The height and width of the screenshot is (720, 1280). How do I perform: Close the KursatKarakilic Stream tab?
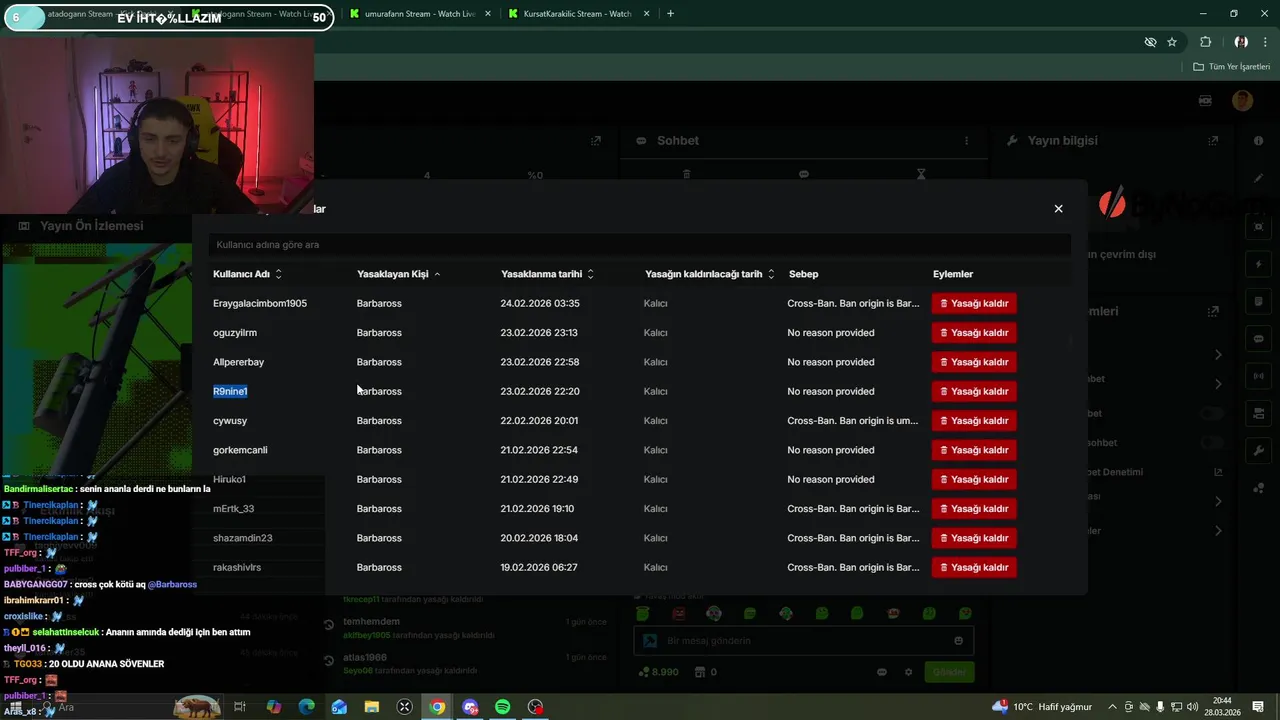coord(647,14)
